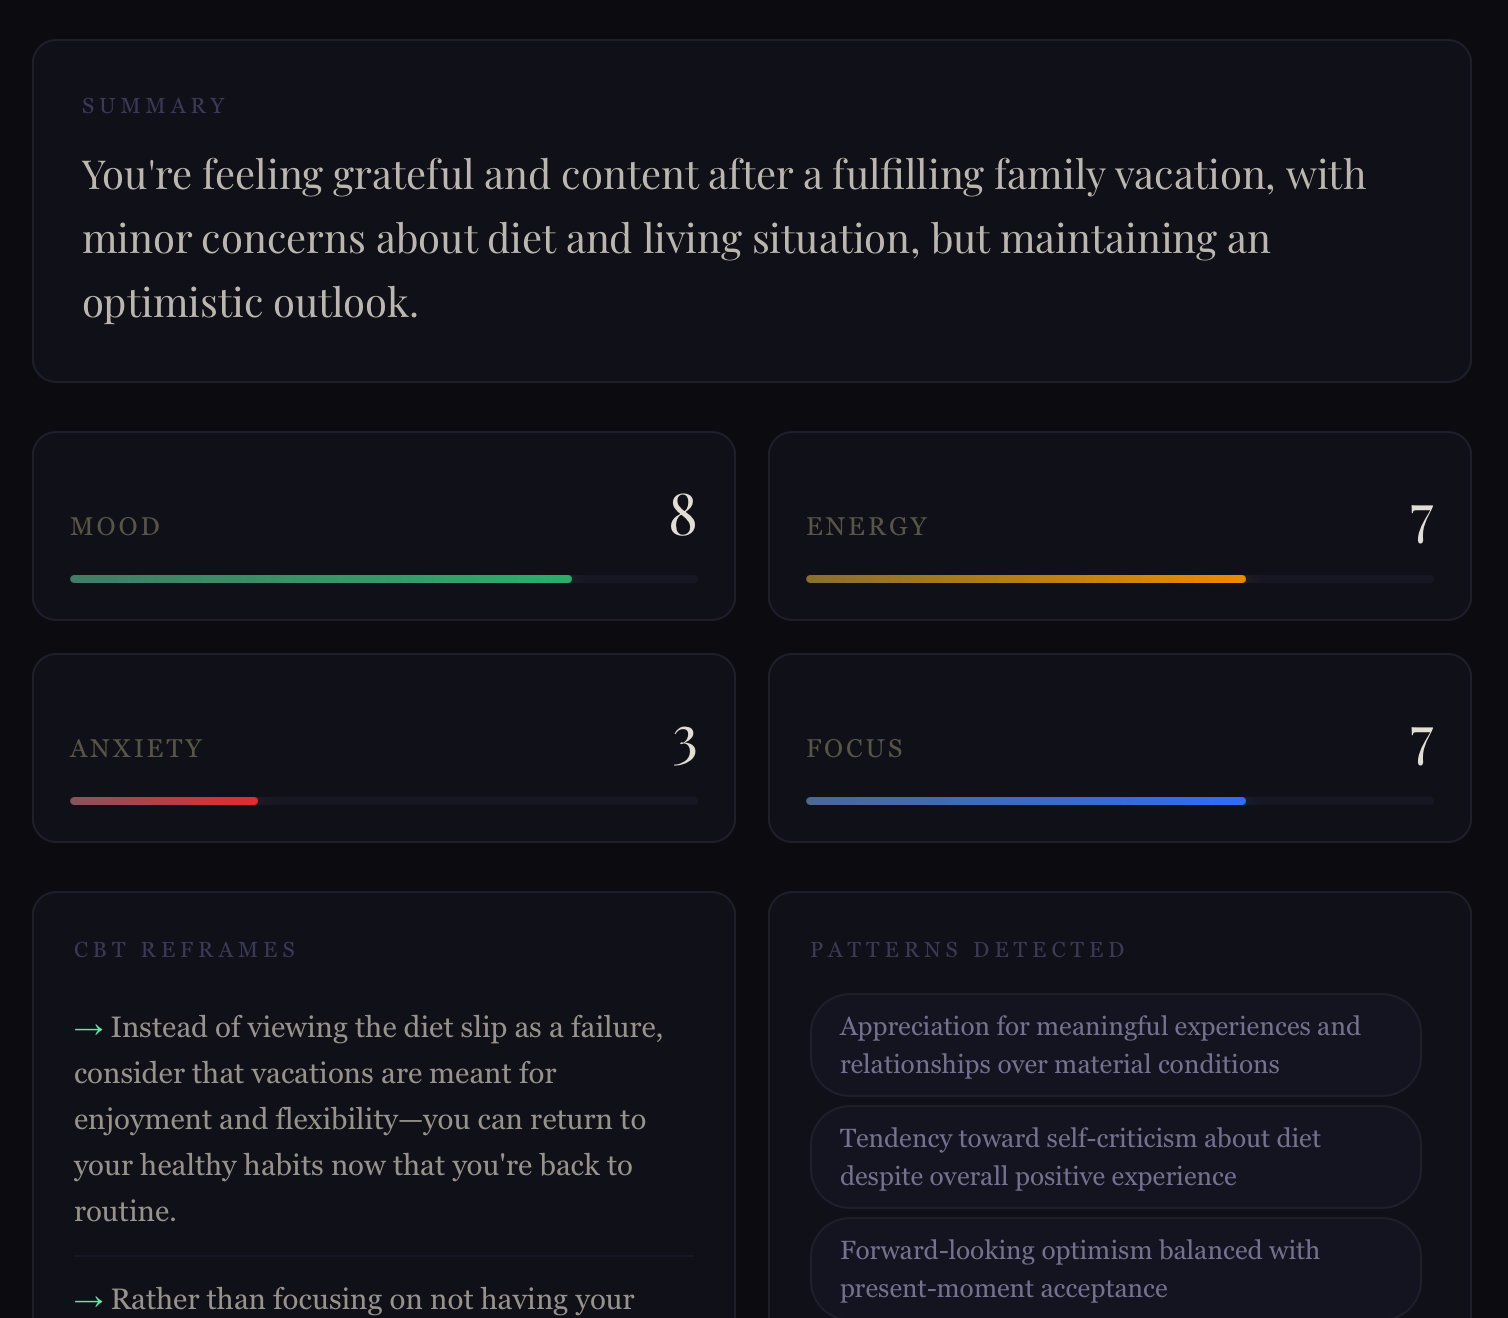Click the blue Focus progress bar
This screenshot has width=1508, height=1318.
point(1025,801)
